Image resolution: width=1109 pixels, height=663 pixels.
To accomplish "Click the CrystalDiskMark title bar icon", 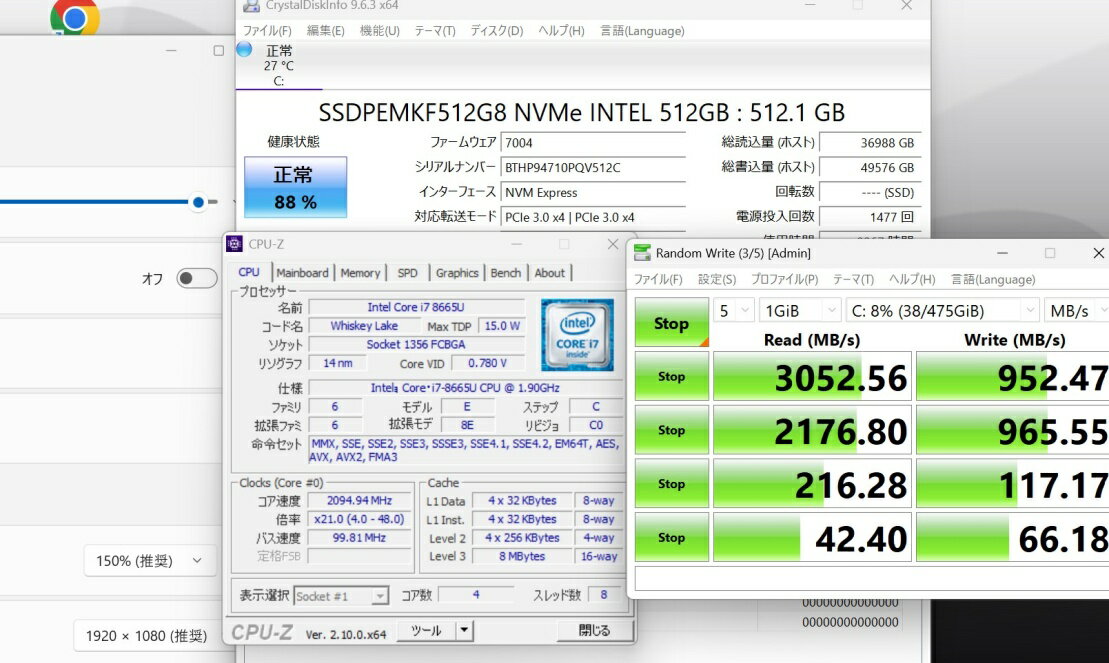I will pyautogui.click(x=641, y=253).
